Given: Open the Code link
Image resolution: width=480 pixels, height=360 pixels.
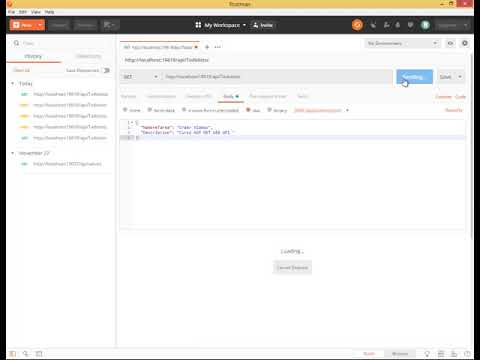Looking at the screenshot, I should click(461, 97).
